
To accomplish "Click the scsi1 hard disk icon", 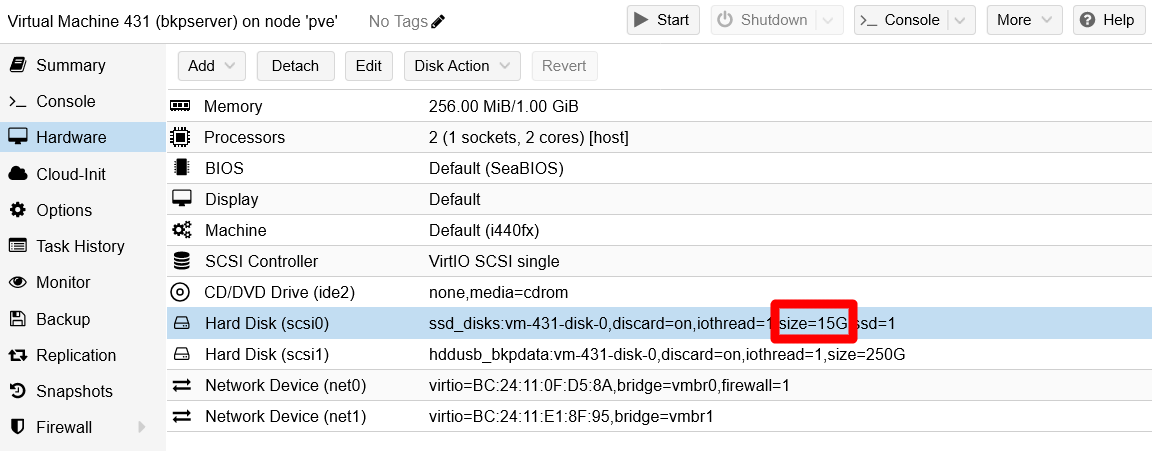I will click(181, 354).
